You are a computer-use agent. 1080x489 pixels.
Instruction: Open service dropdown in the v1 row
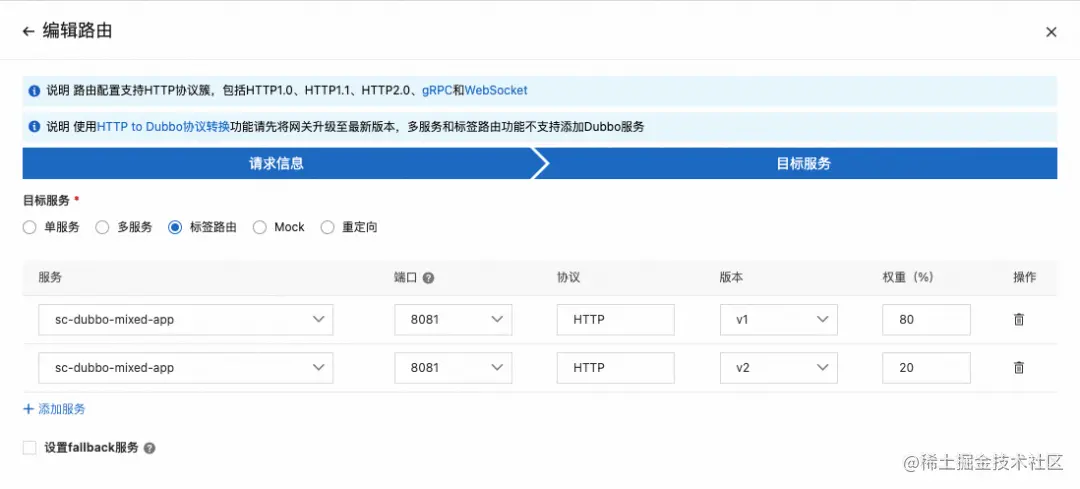coord(186,320)
